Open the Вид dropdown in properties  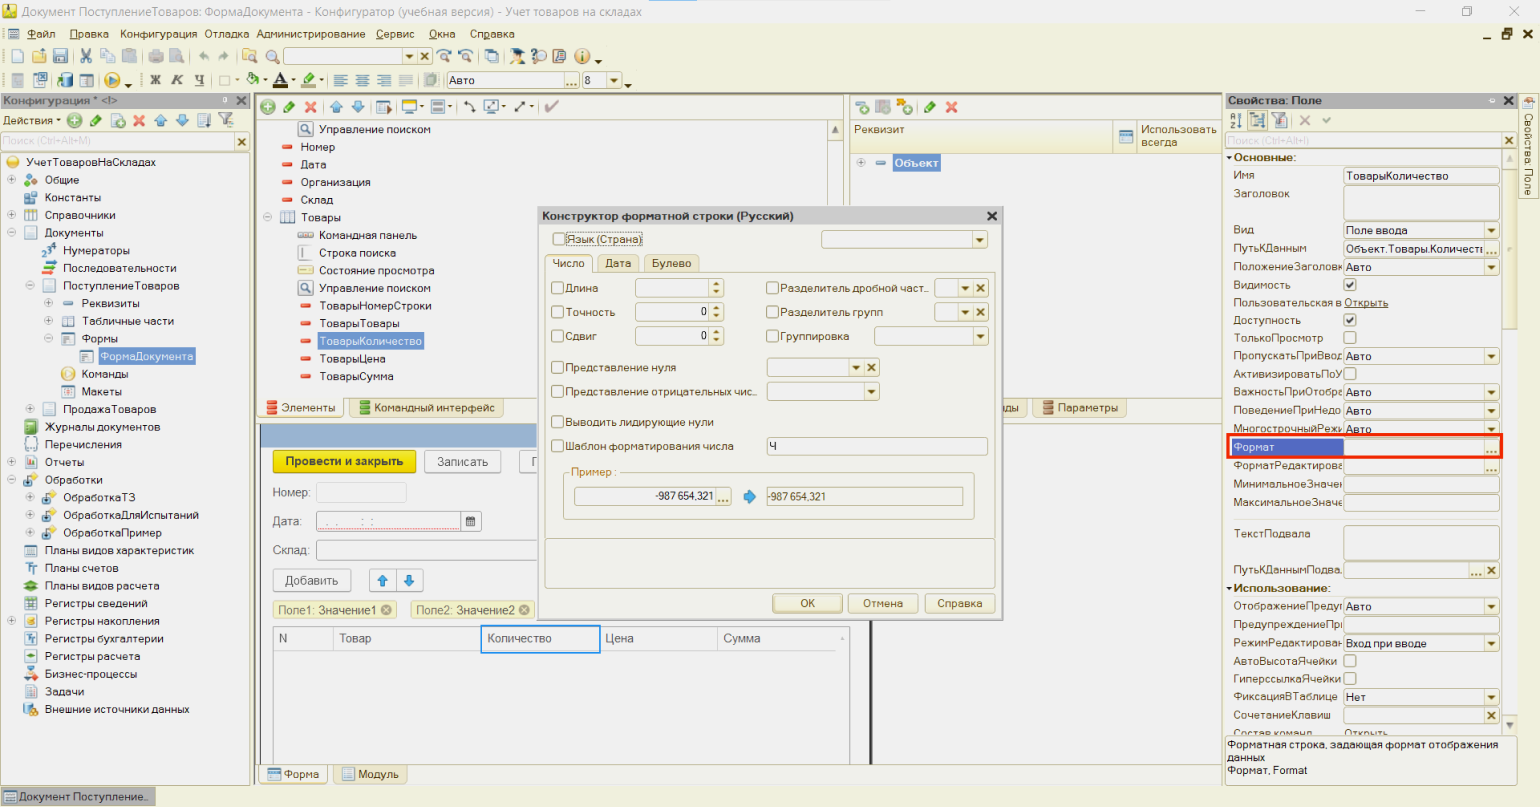click(x=1491, y=231)
